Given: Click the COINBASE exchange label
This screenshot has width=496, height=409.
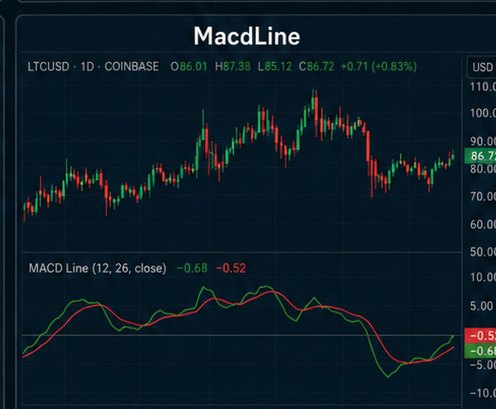Looking at the screenshot, I should [132, 66].
